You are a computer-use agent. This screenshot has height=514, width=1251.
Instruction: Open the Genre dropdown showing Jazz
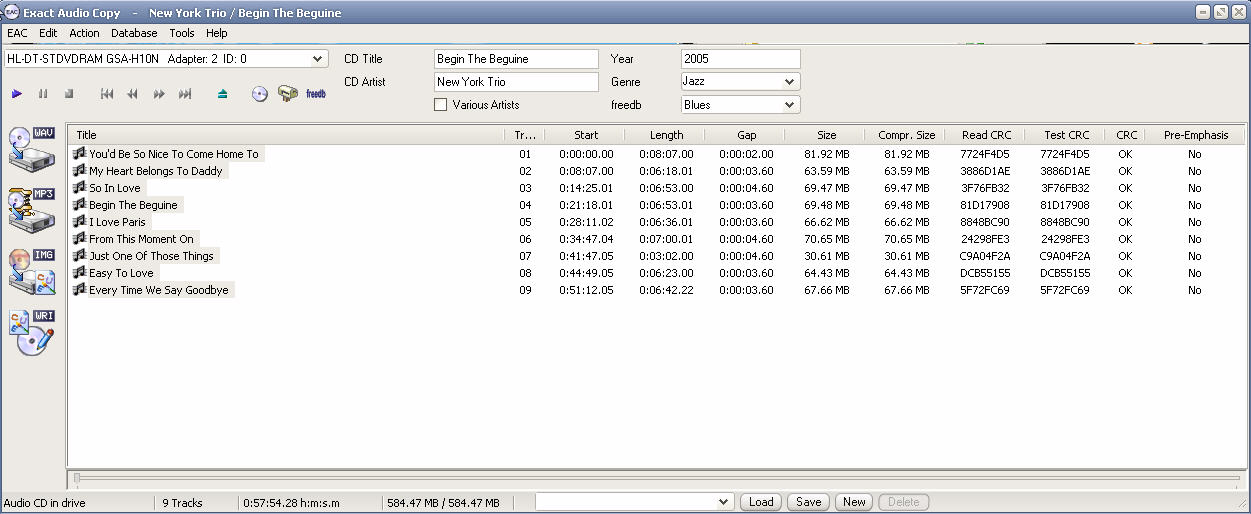point(789,82)
